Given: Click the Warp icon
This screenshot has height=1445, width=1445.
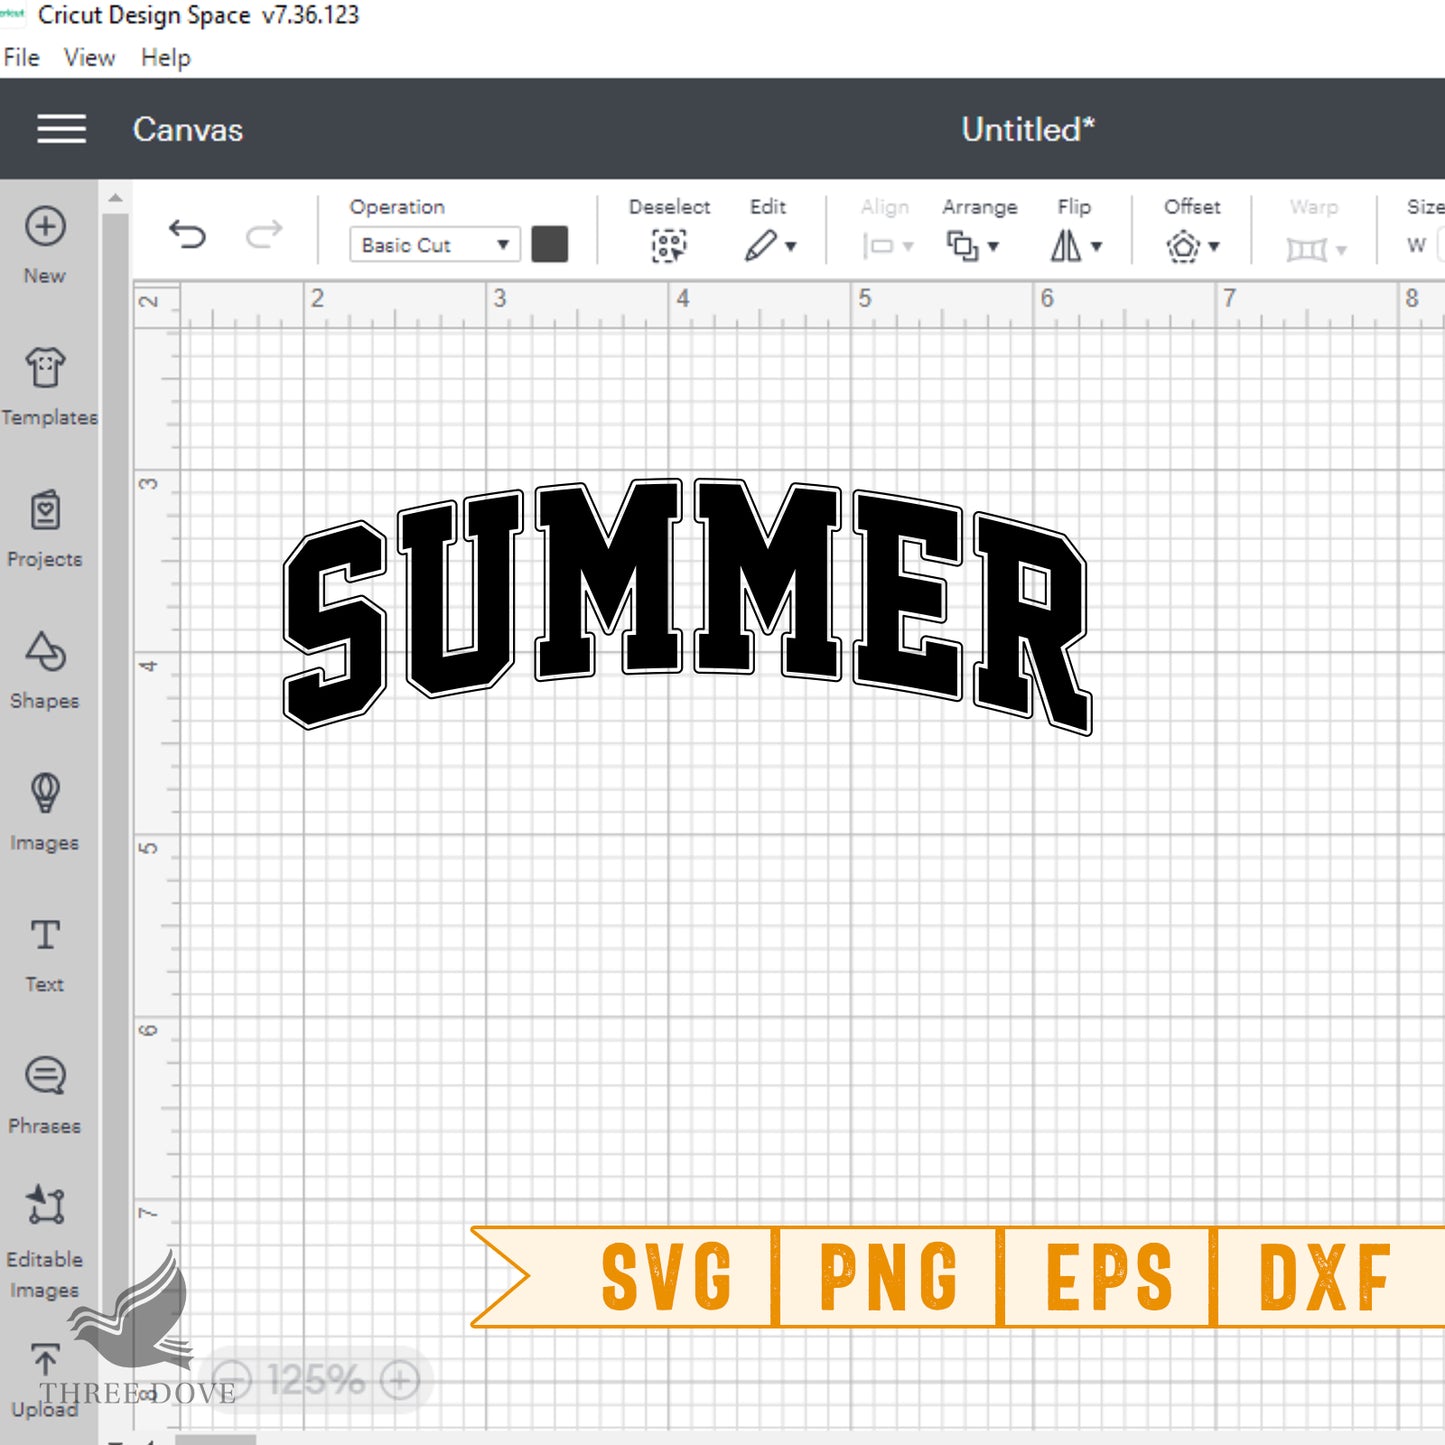Looking at the screenshot, I should (1306, 248).
